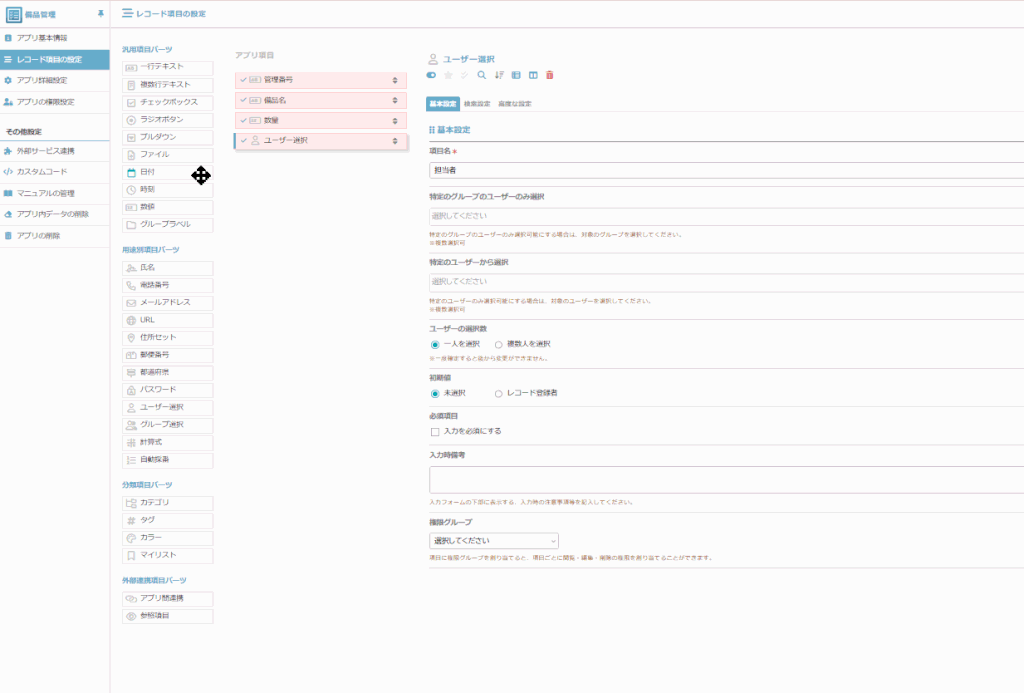The width and height of the screenshot is (1024, 693).
Task: Click the star icon under ユーザー選択
Action: (x=448, y=75)
